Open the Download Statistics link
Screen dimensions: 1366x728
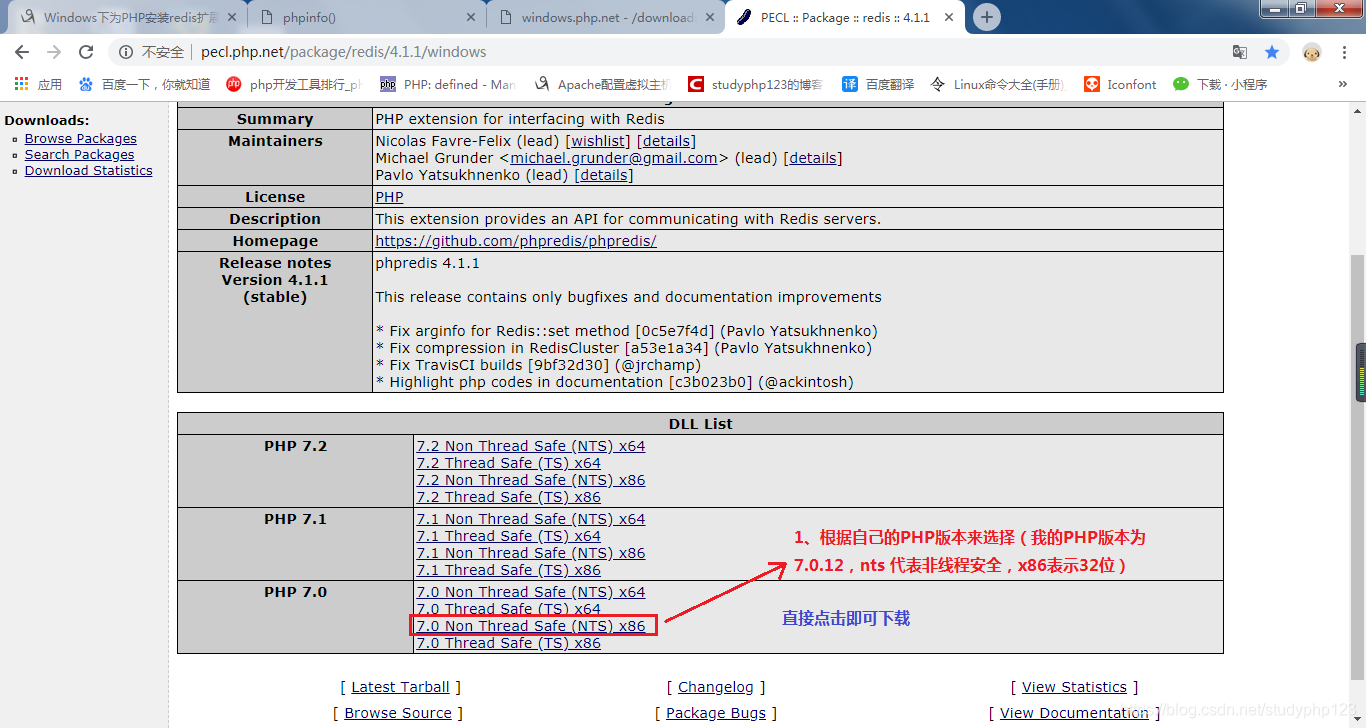89,171
